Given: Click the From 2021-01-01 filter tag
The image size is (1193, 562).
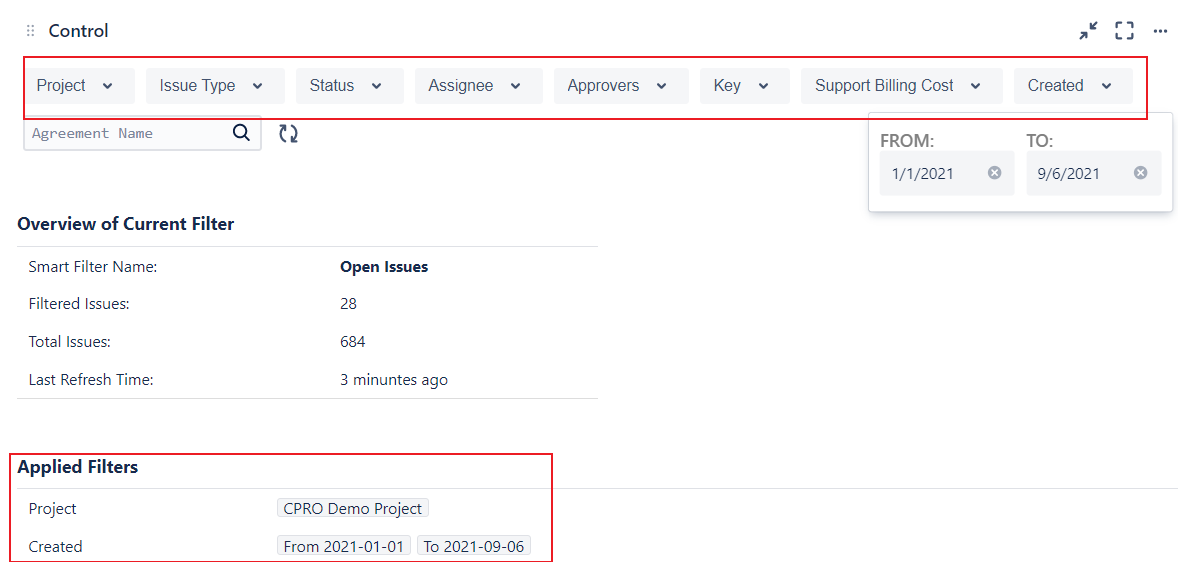Looking at the screenshot, I should [x=344, y=546].
